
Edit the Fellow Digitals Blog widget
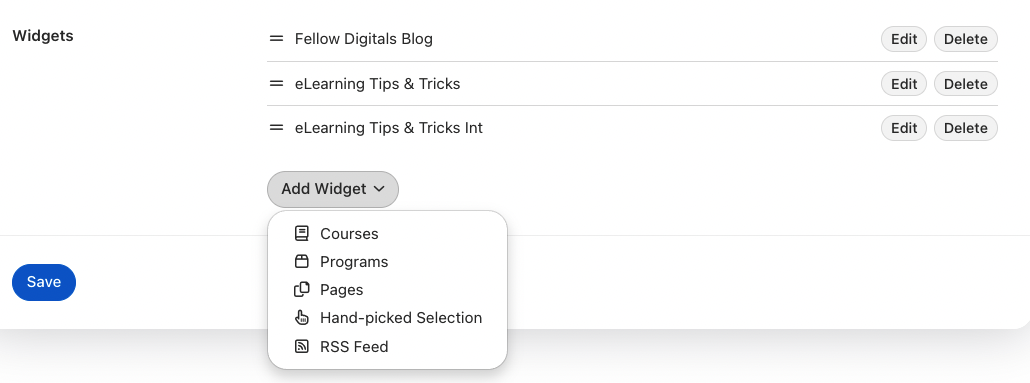coord(904,39)
